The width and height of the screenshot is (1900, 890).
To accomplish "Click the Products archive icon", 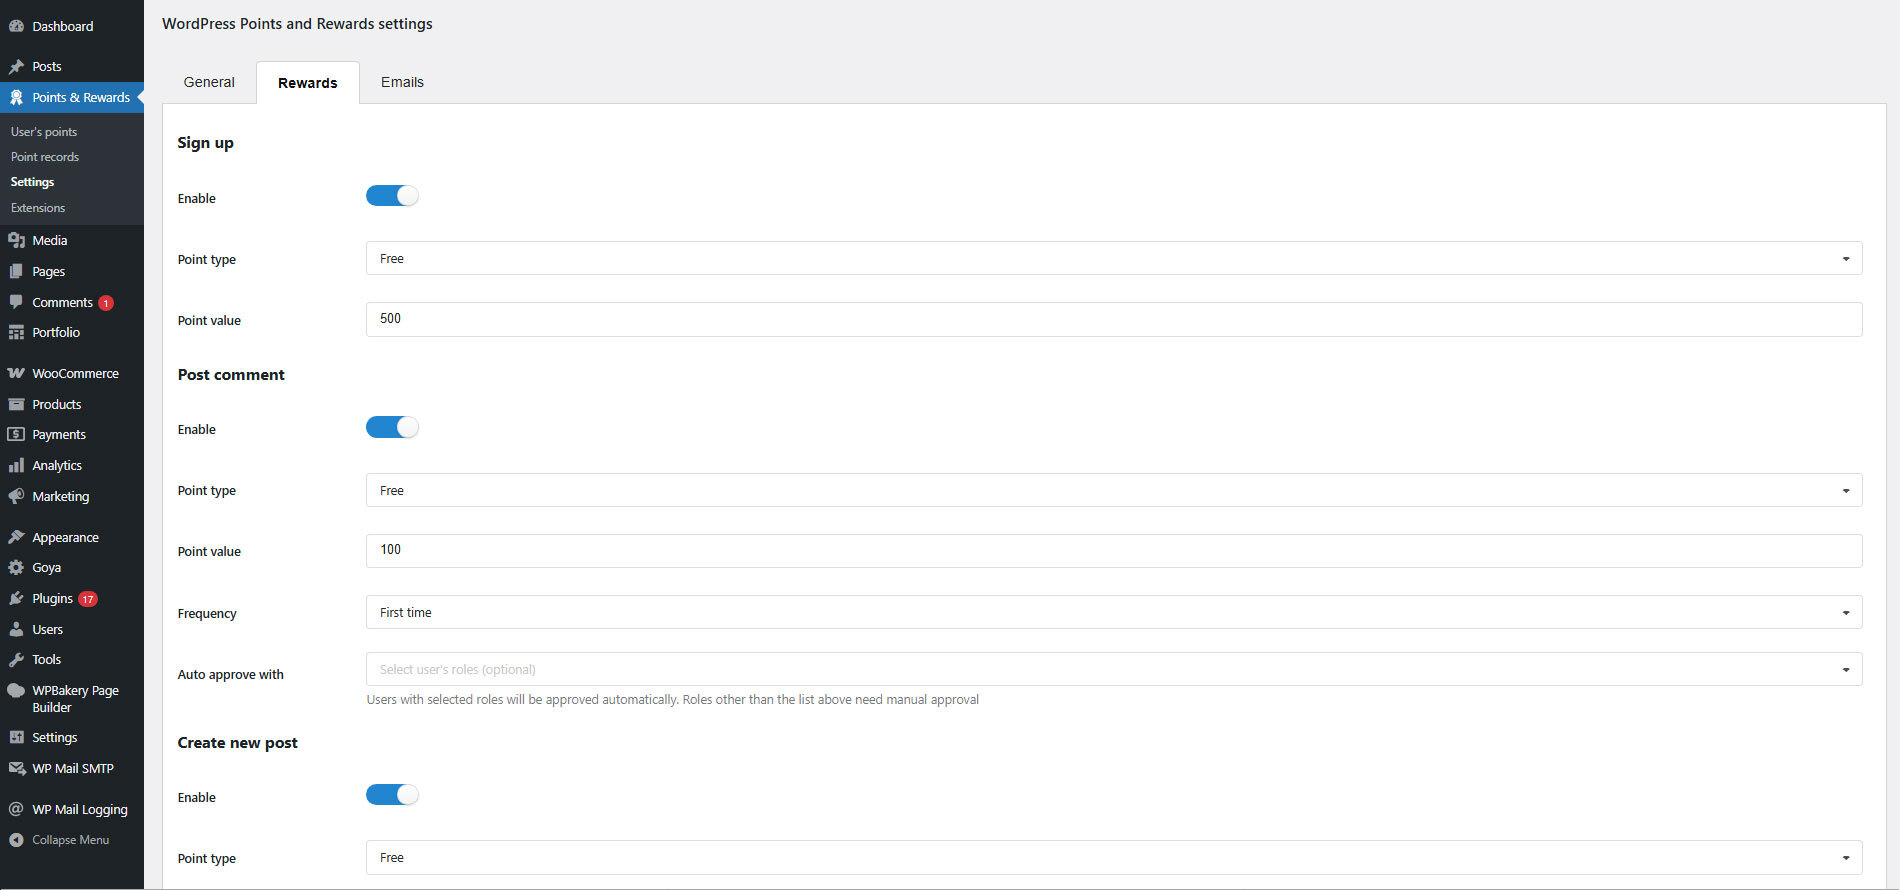I will tap(16, 404).
